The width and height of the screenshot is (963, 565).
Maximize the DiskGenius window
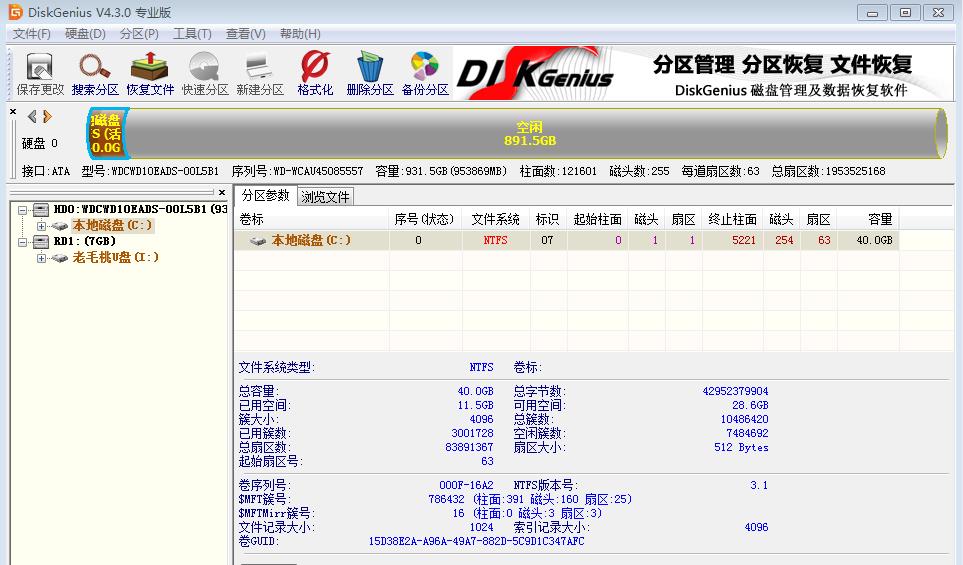click(905, 12)
